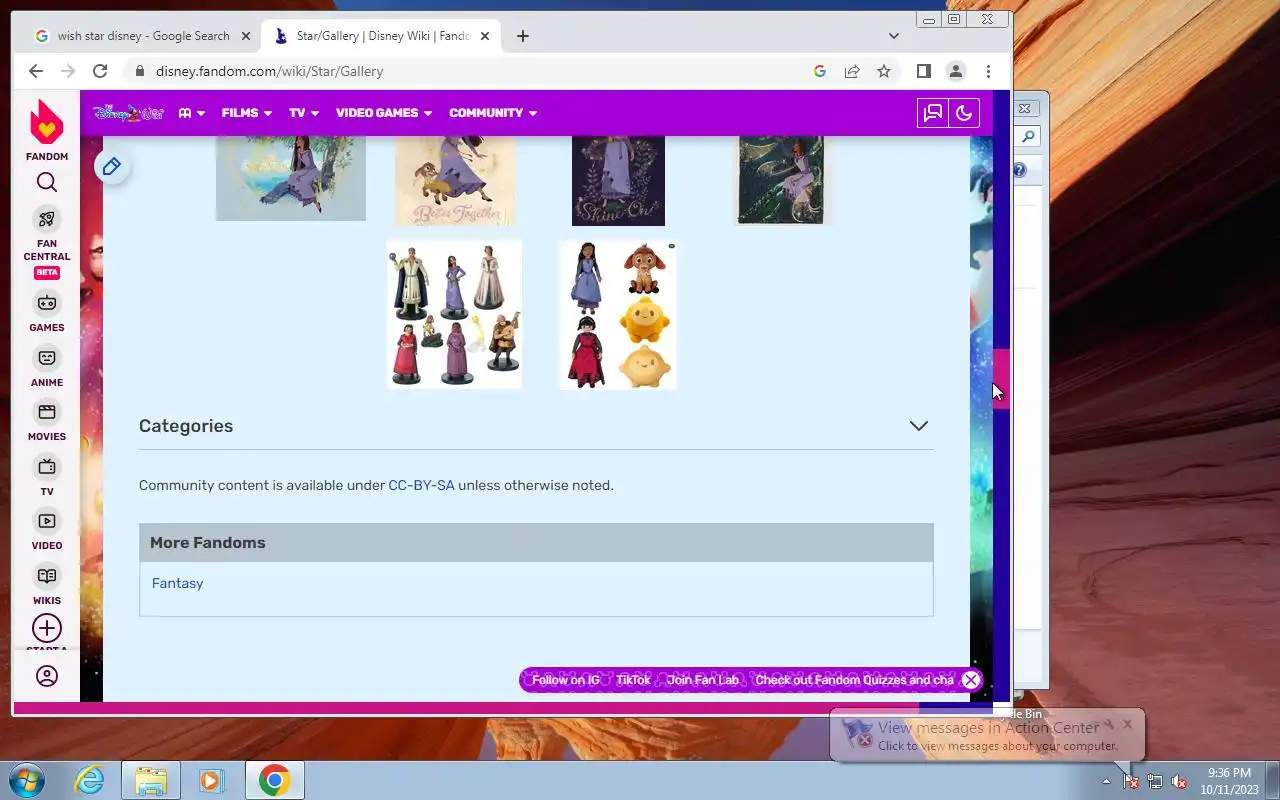The width and height of the screenshot is (1280, 800).
Task: Open the Better Together poster thumbnail
Action: point(455,181)
